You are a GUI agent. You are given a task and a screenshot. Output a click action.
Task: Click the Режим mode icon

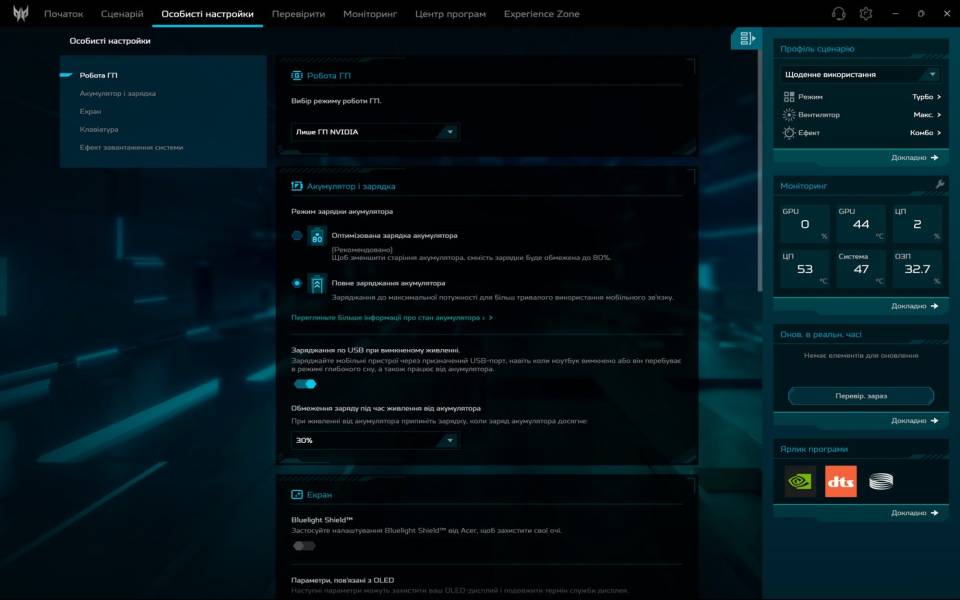pyautogui.click(x=789, y=97)
